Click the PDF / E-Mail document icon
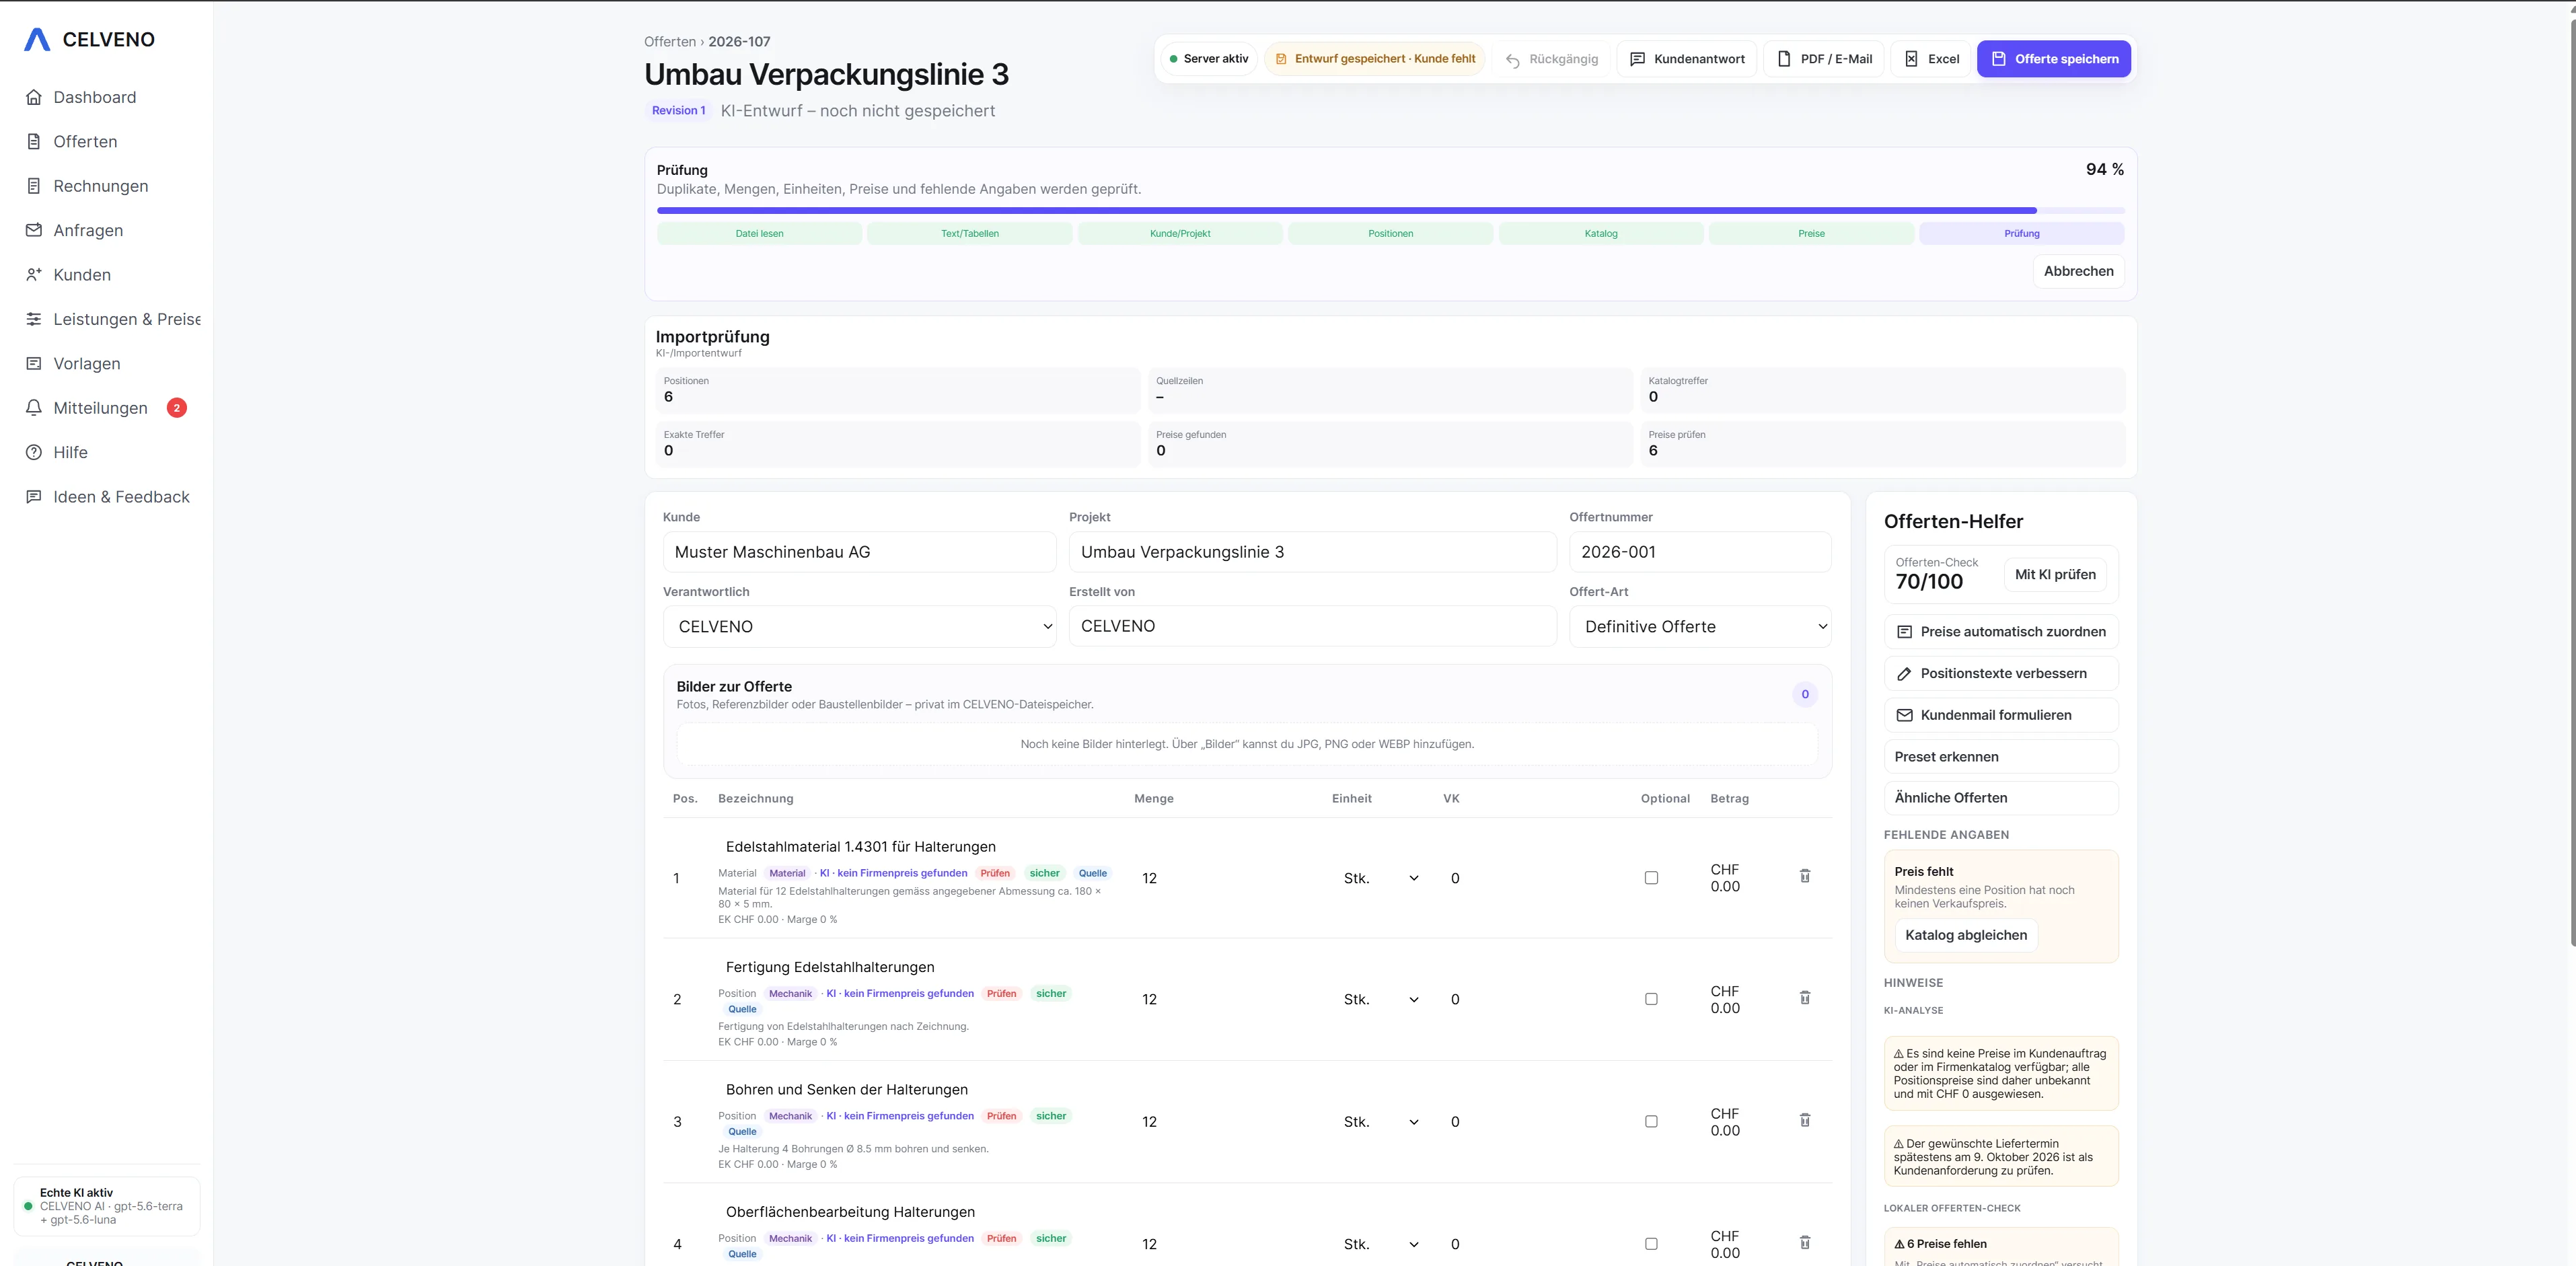This screenshot has height=1266, width=2576. 1784,59
